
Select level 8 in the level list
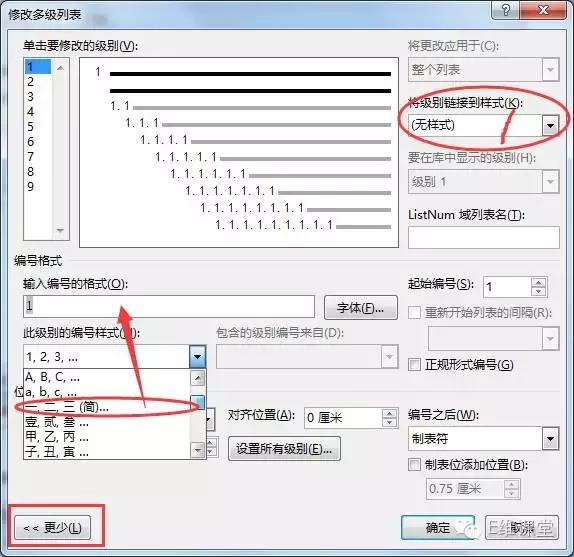(38, 172)
